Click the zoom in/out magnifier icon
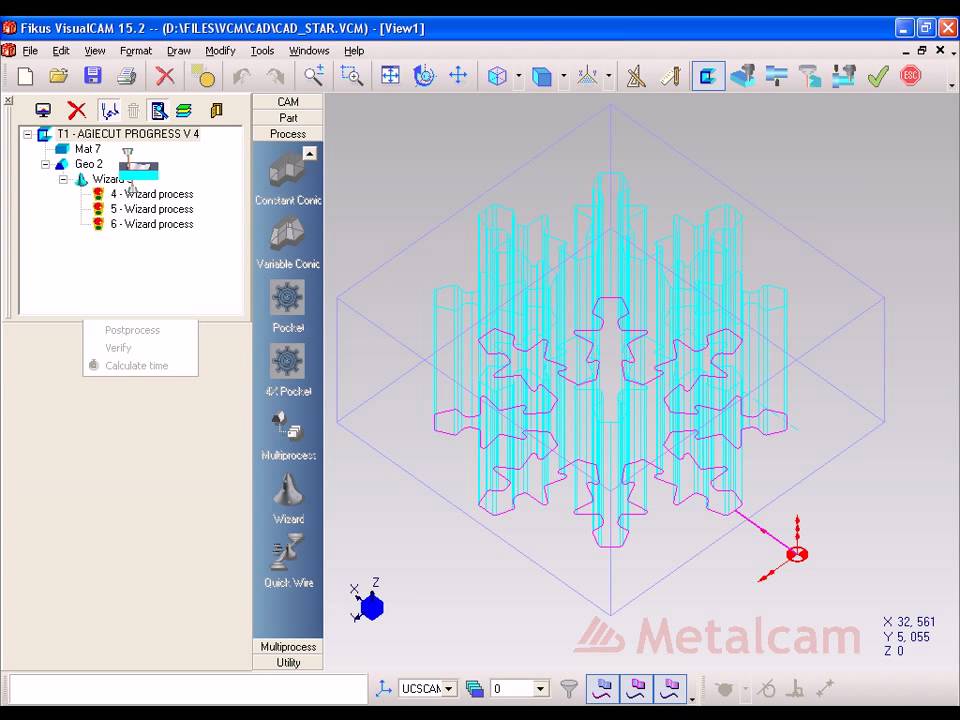 tap(314, 76)
